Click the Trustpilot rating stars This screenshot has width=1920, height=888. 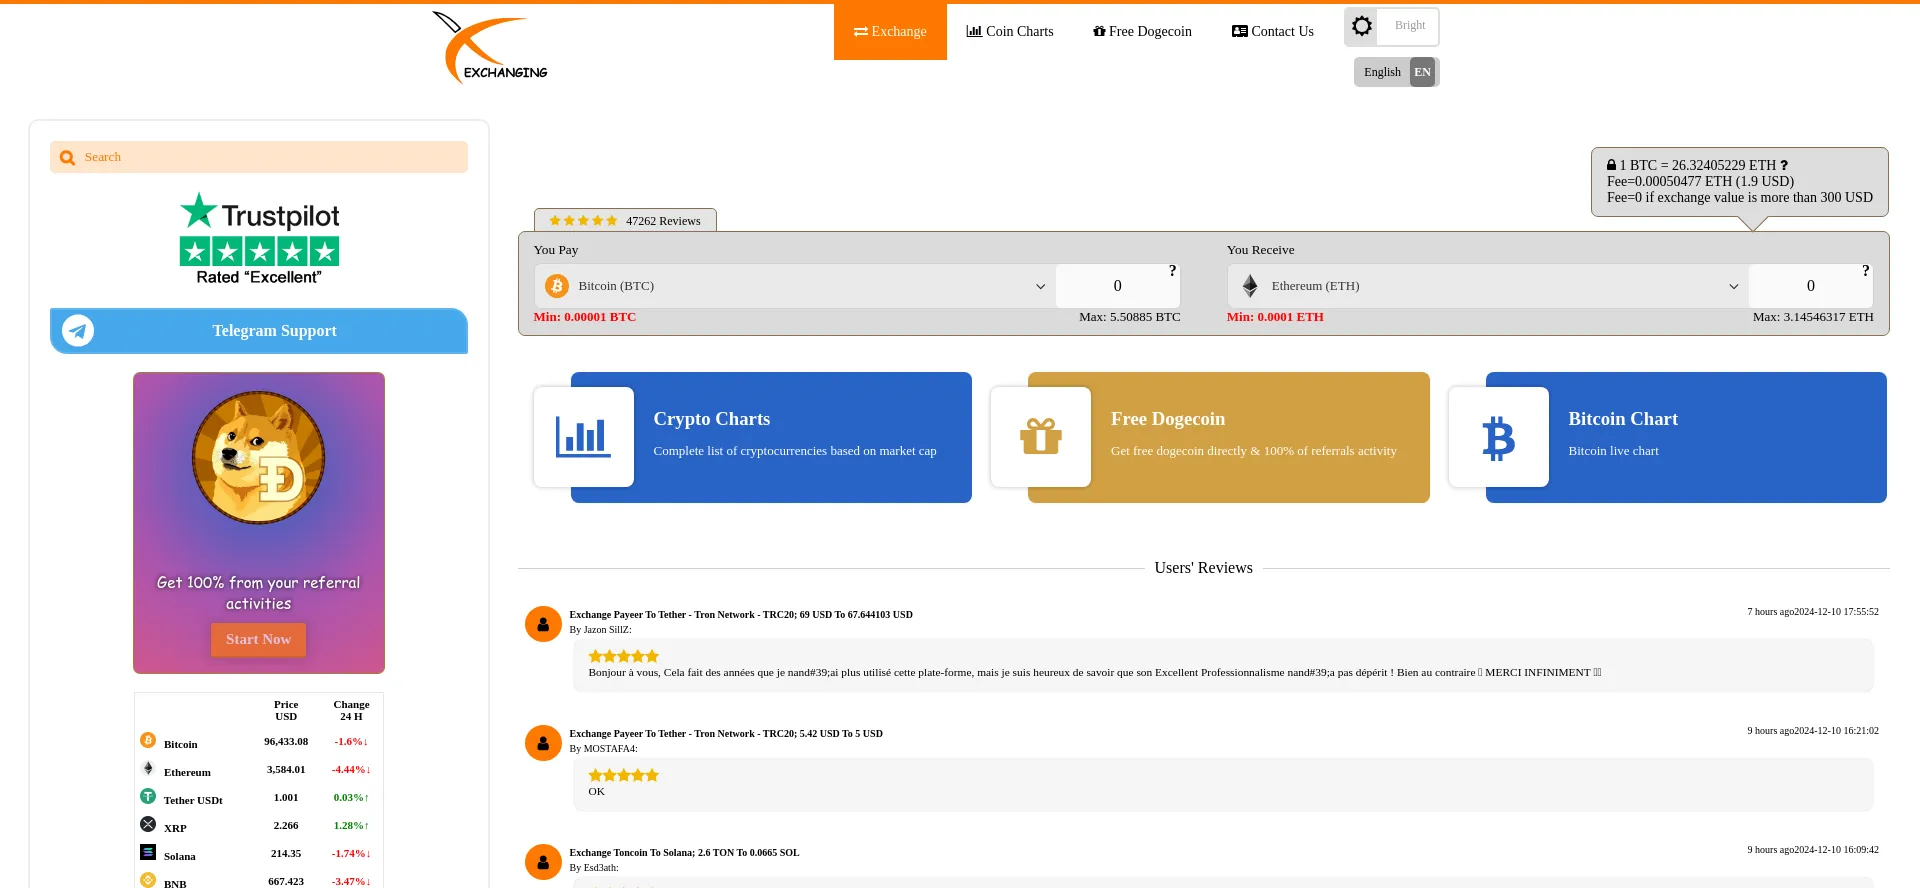[259, 251]
